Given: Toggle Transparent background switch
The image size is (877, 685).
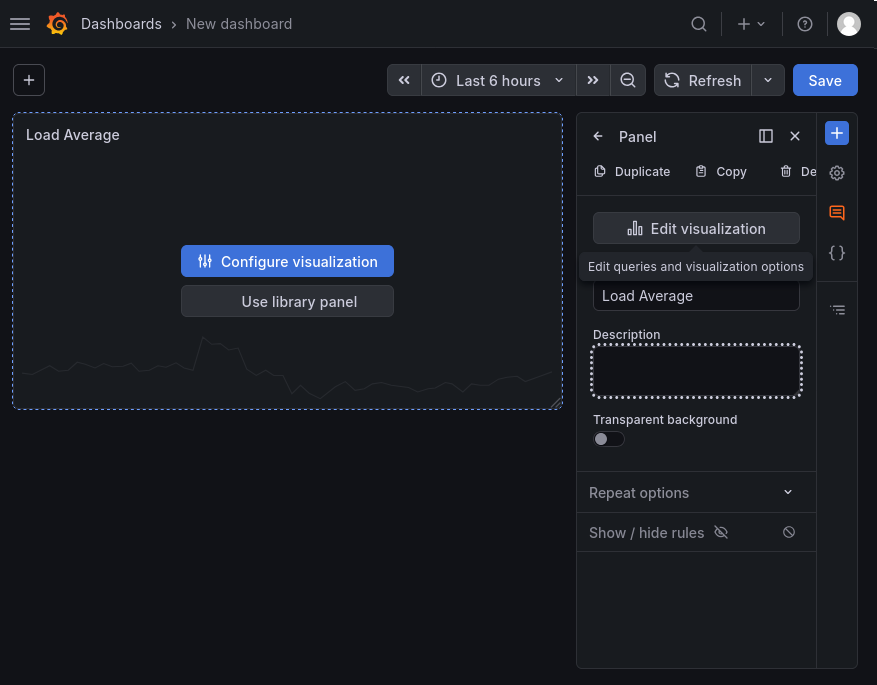Looking at the screenshot, I should [x=609, y=439].
